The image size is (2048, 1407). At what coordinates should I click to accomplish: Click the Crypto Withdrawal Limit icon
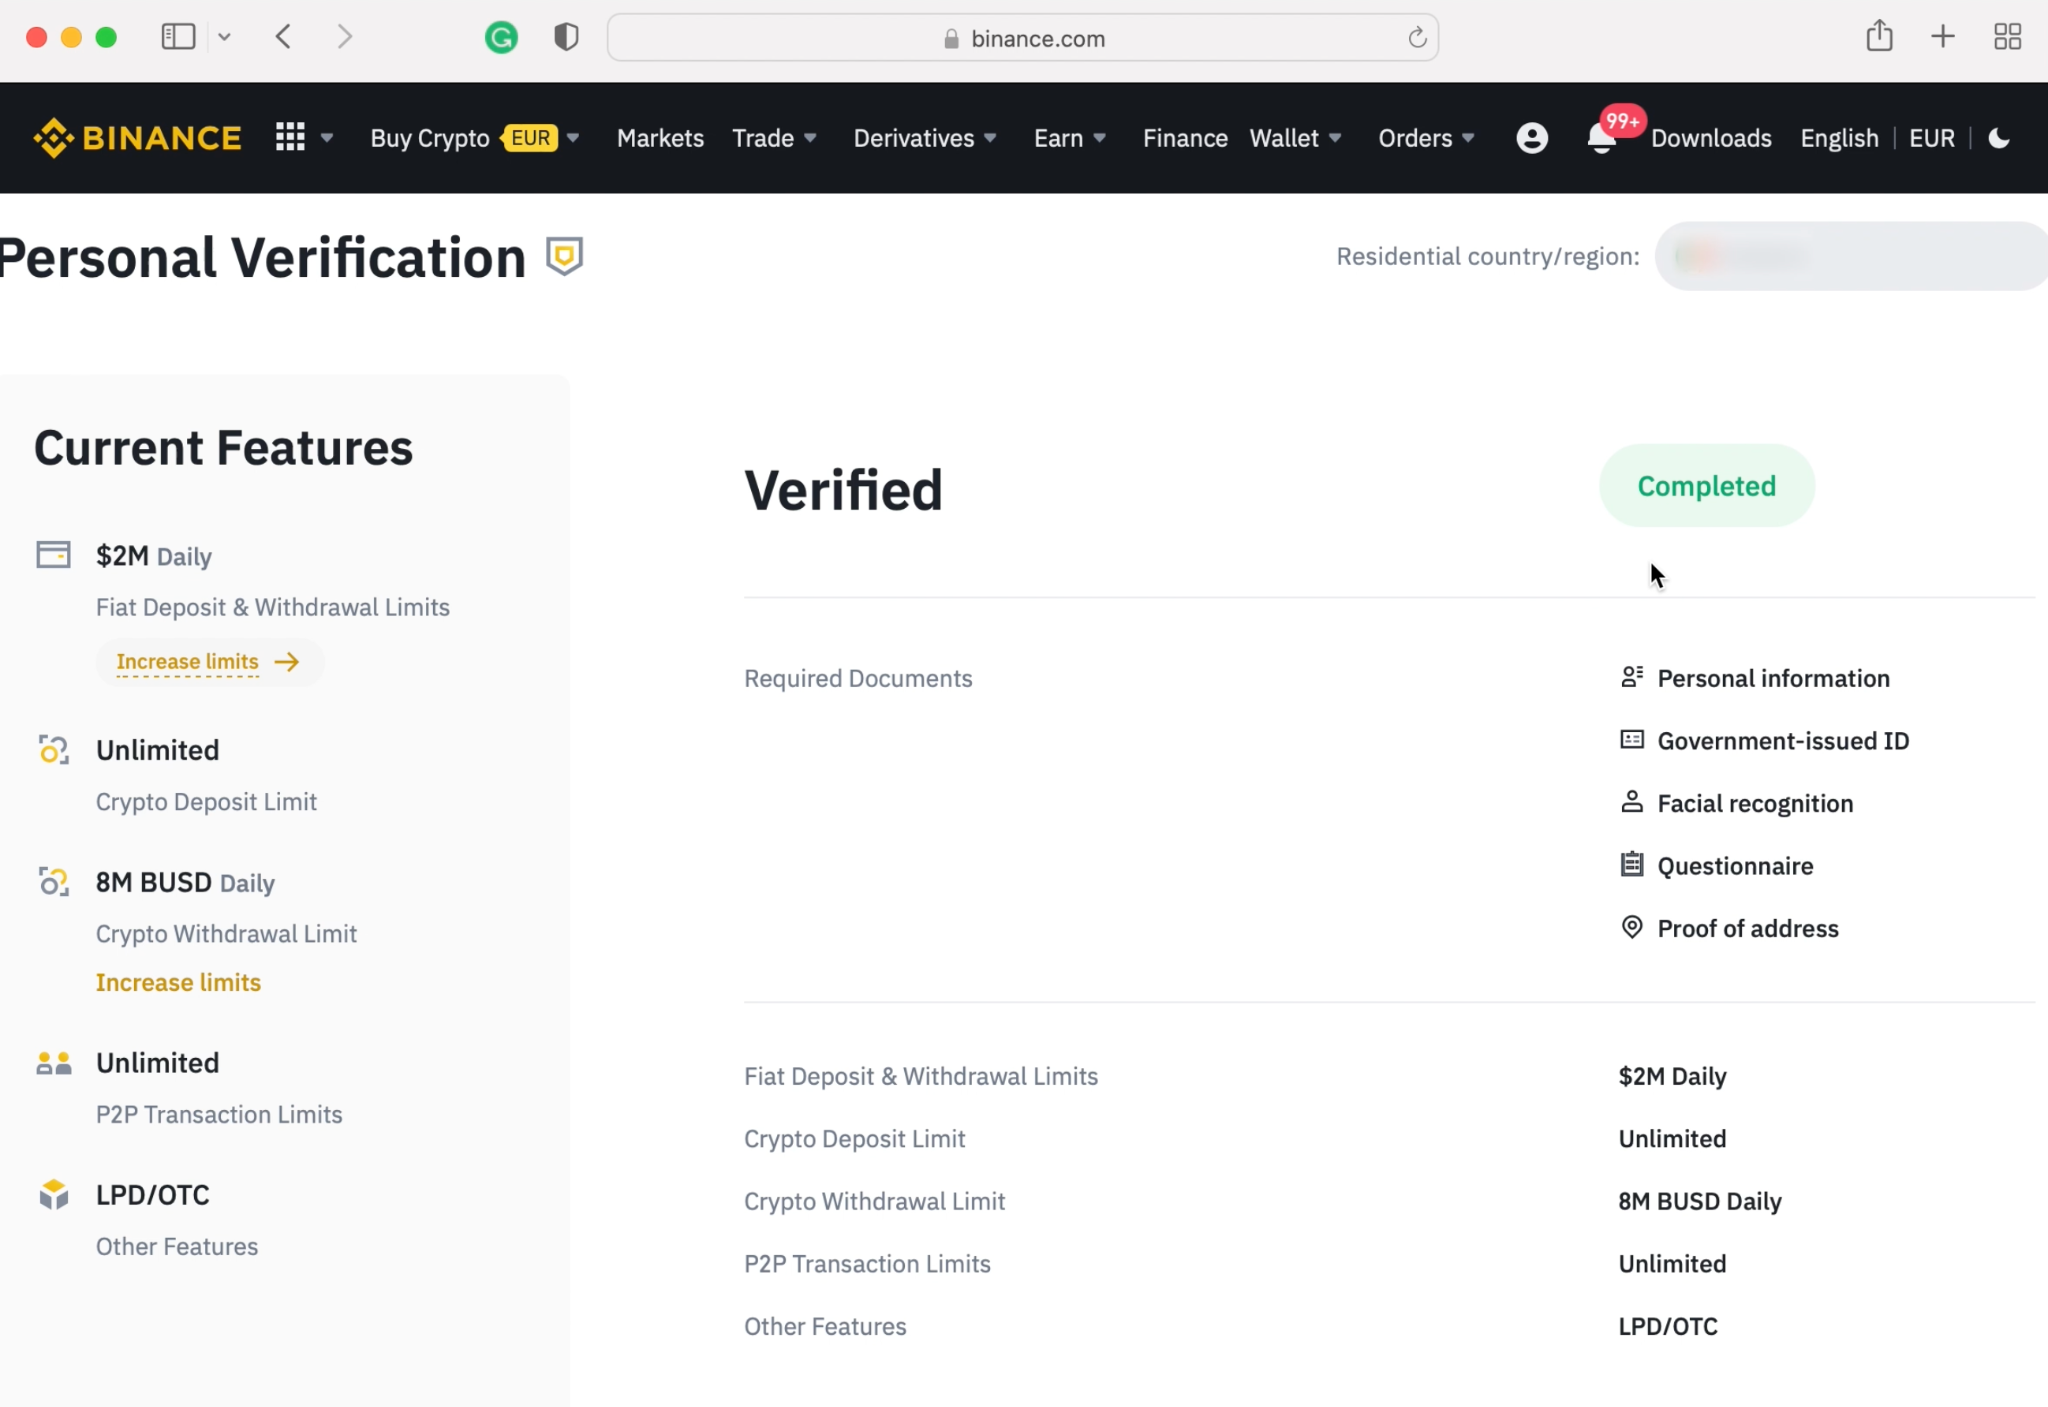[53, 881]
